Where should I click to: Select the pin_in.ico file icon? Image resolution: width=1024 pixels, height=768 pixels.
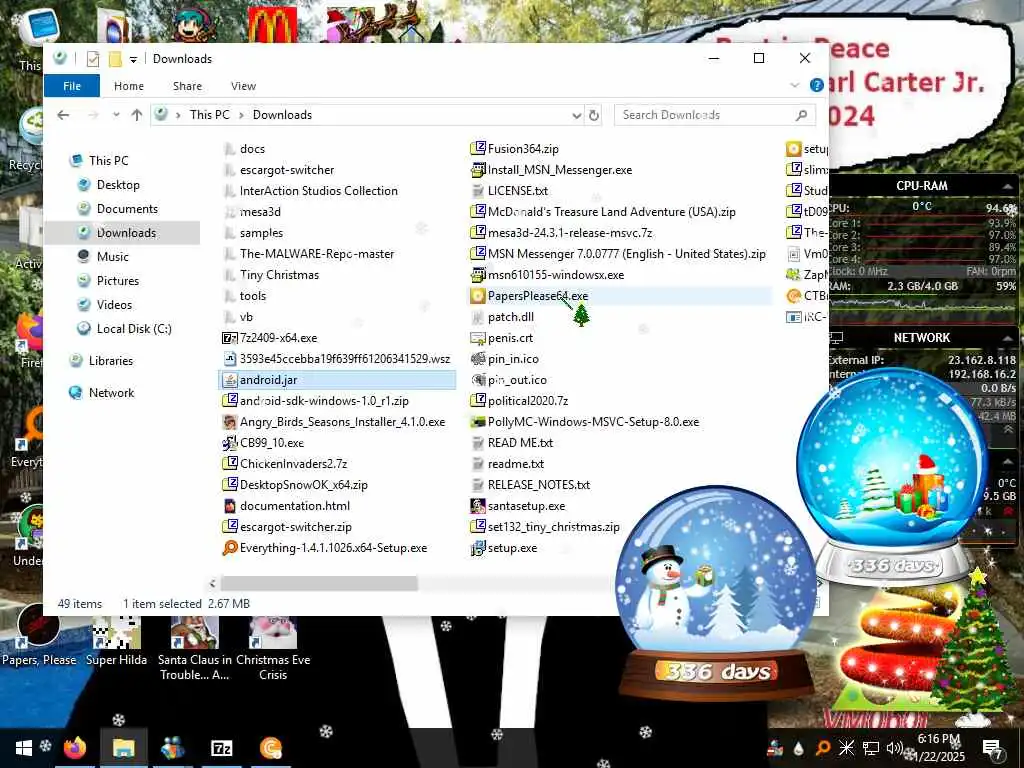pos(478,359)
